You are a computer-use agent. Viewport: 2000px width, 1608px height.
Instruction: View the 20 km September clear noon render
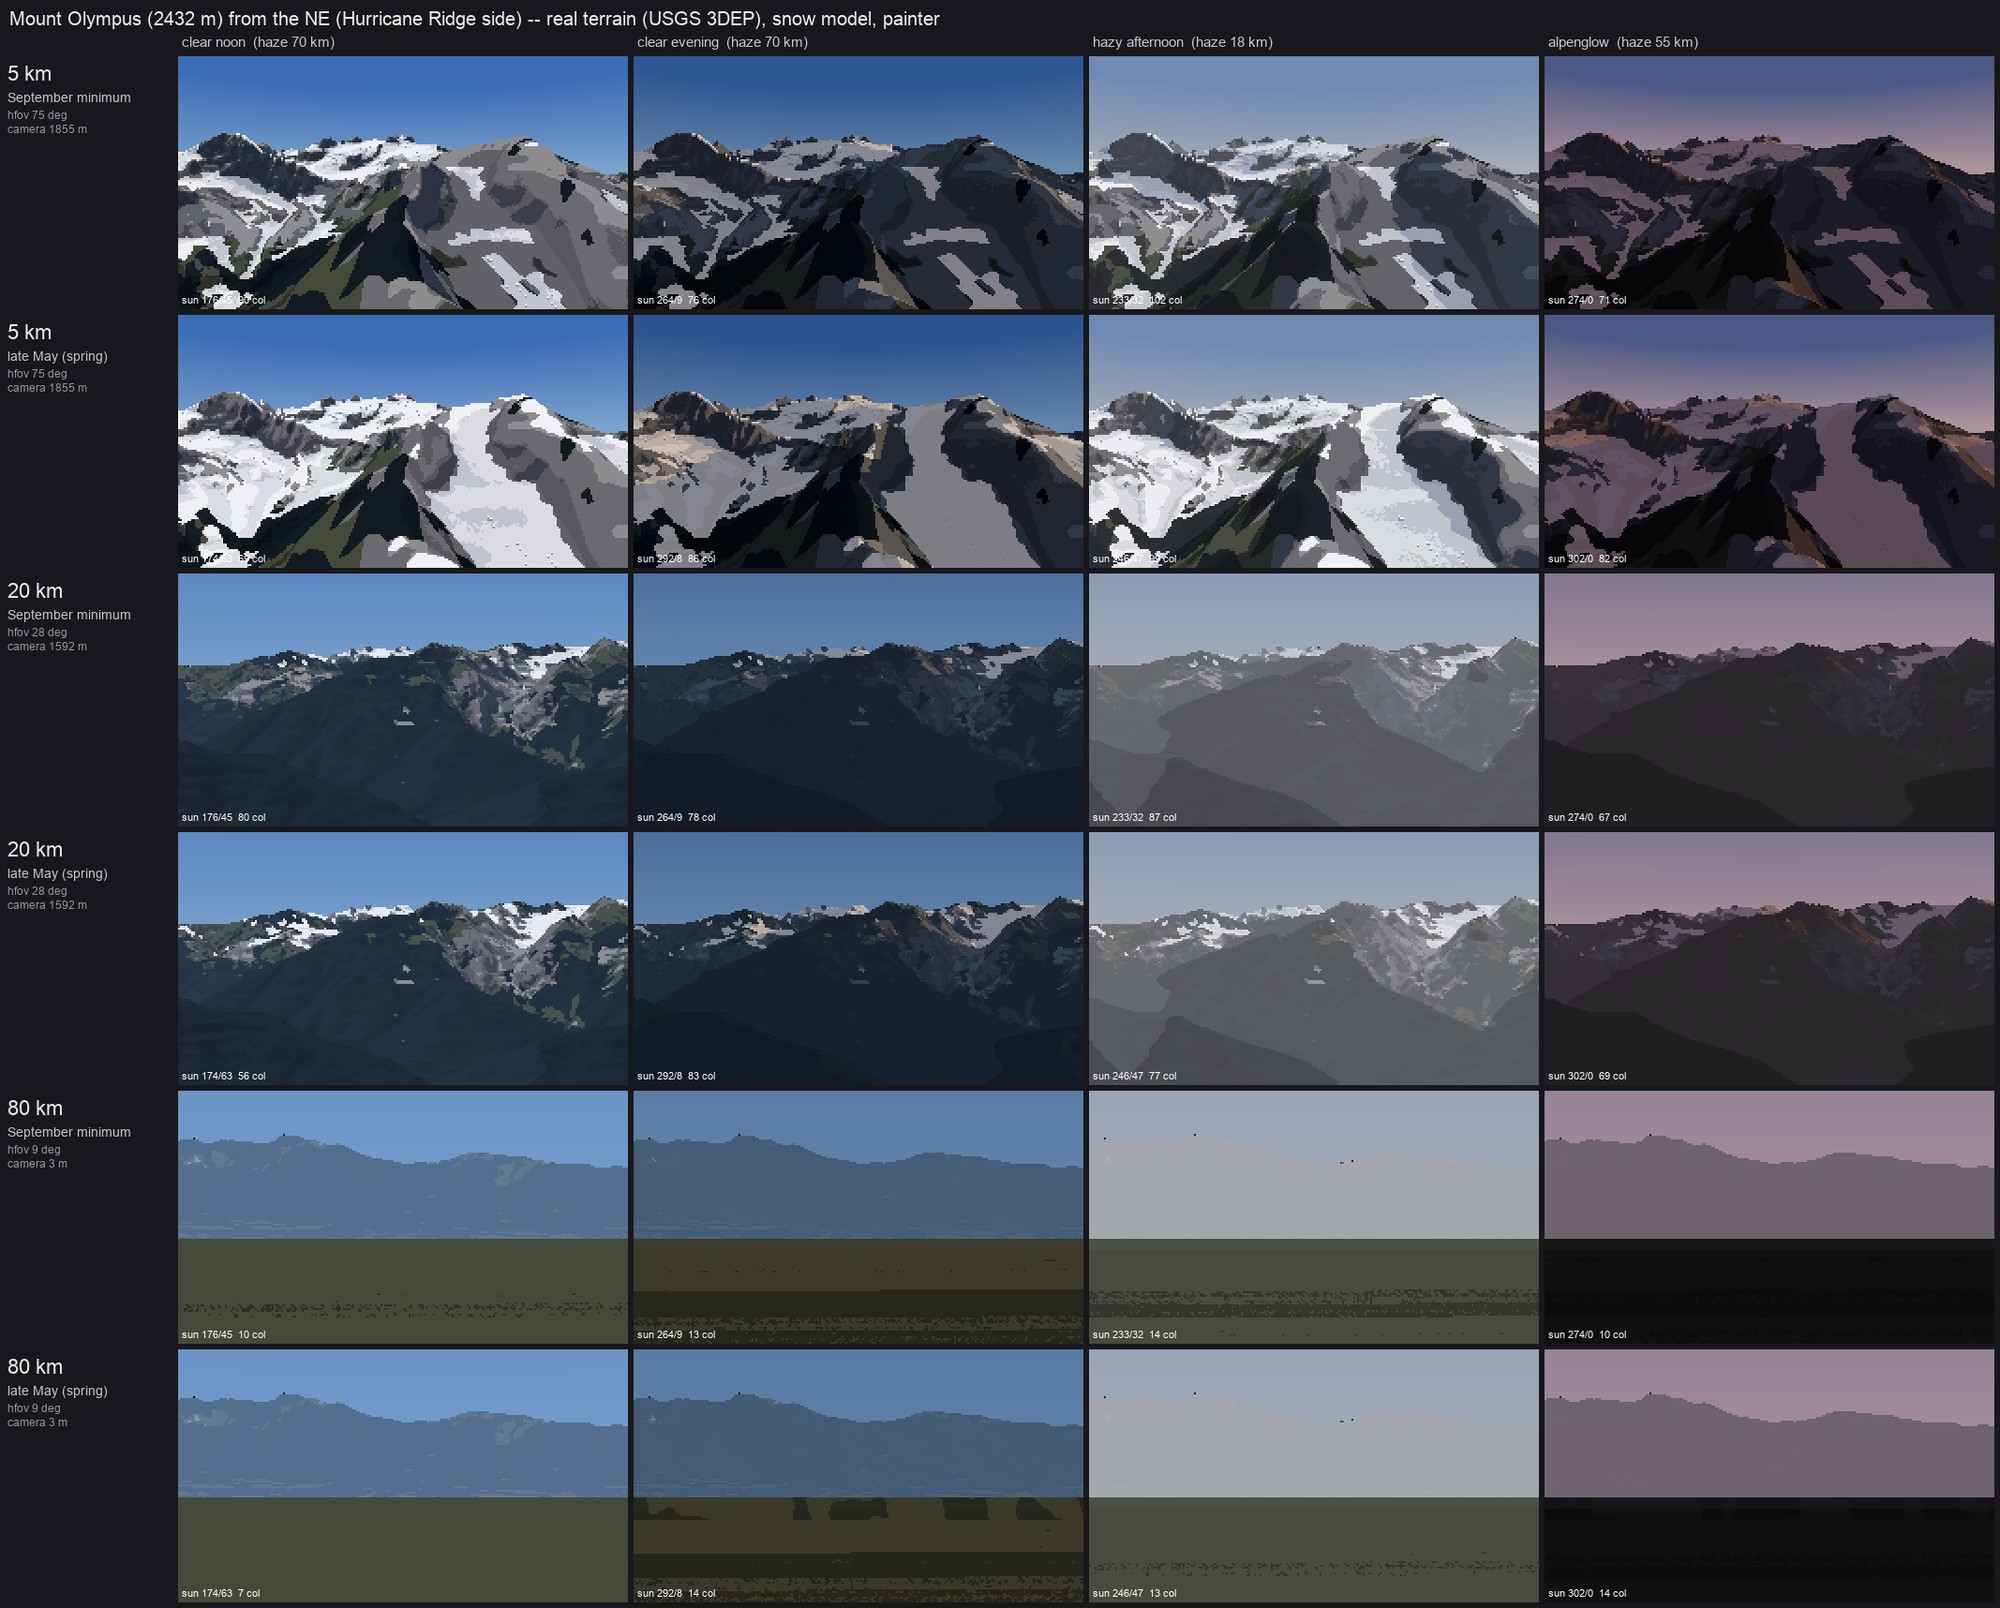pyautogui.click(x=403, y=700)
